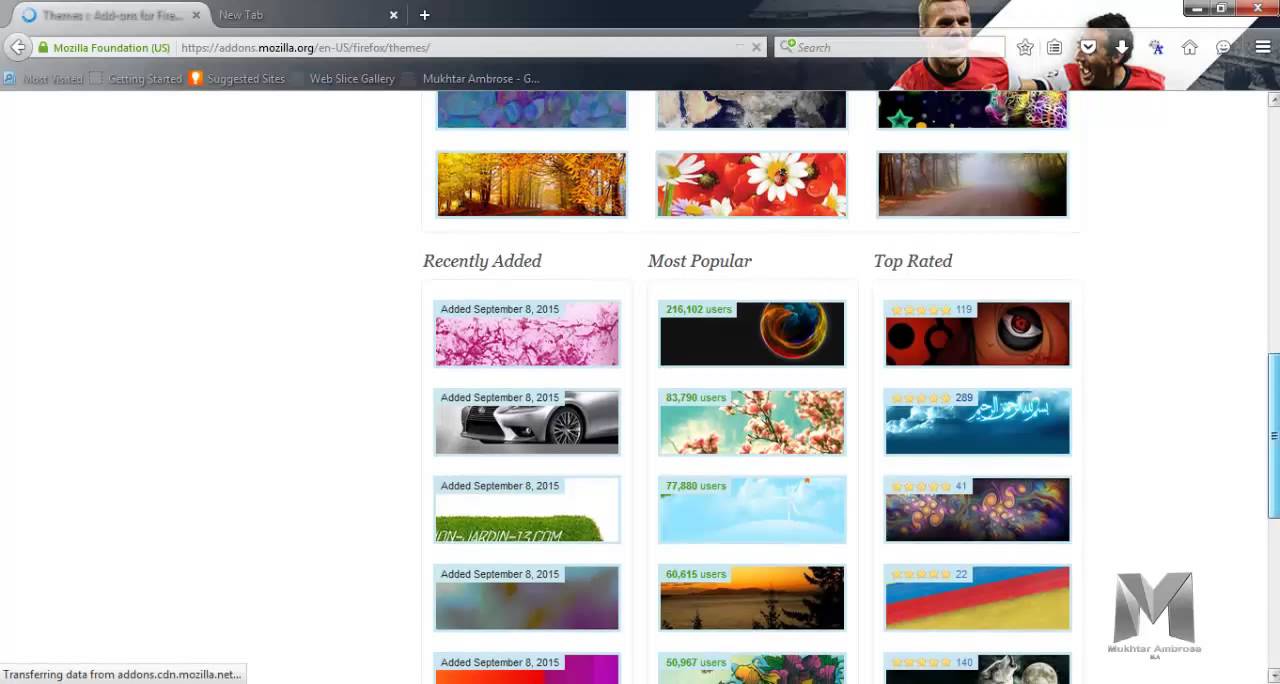Open the URL history dropdown arrow
Viewport: 1280px width, 684px height.
[x=740, y=47]
